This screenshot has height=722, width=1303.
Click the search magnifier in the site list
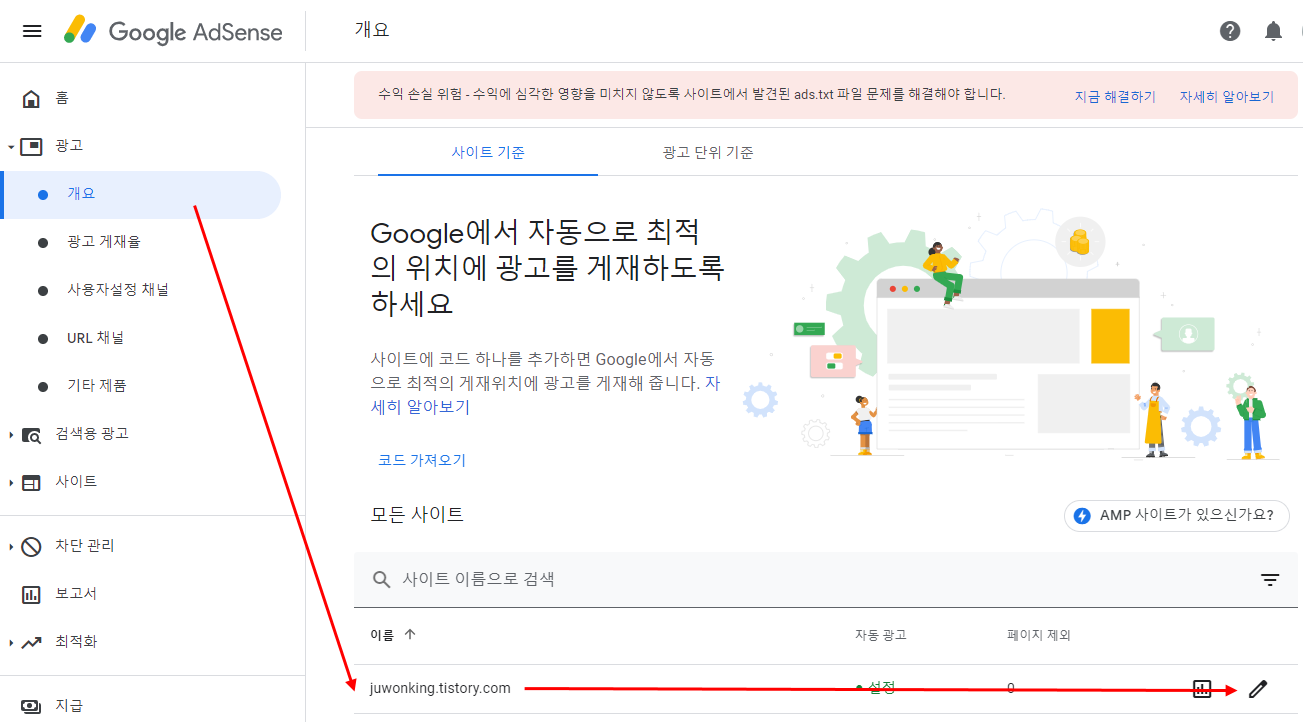[x=381, y=579]
